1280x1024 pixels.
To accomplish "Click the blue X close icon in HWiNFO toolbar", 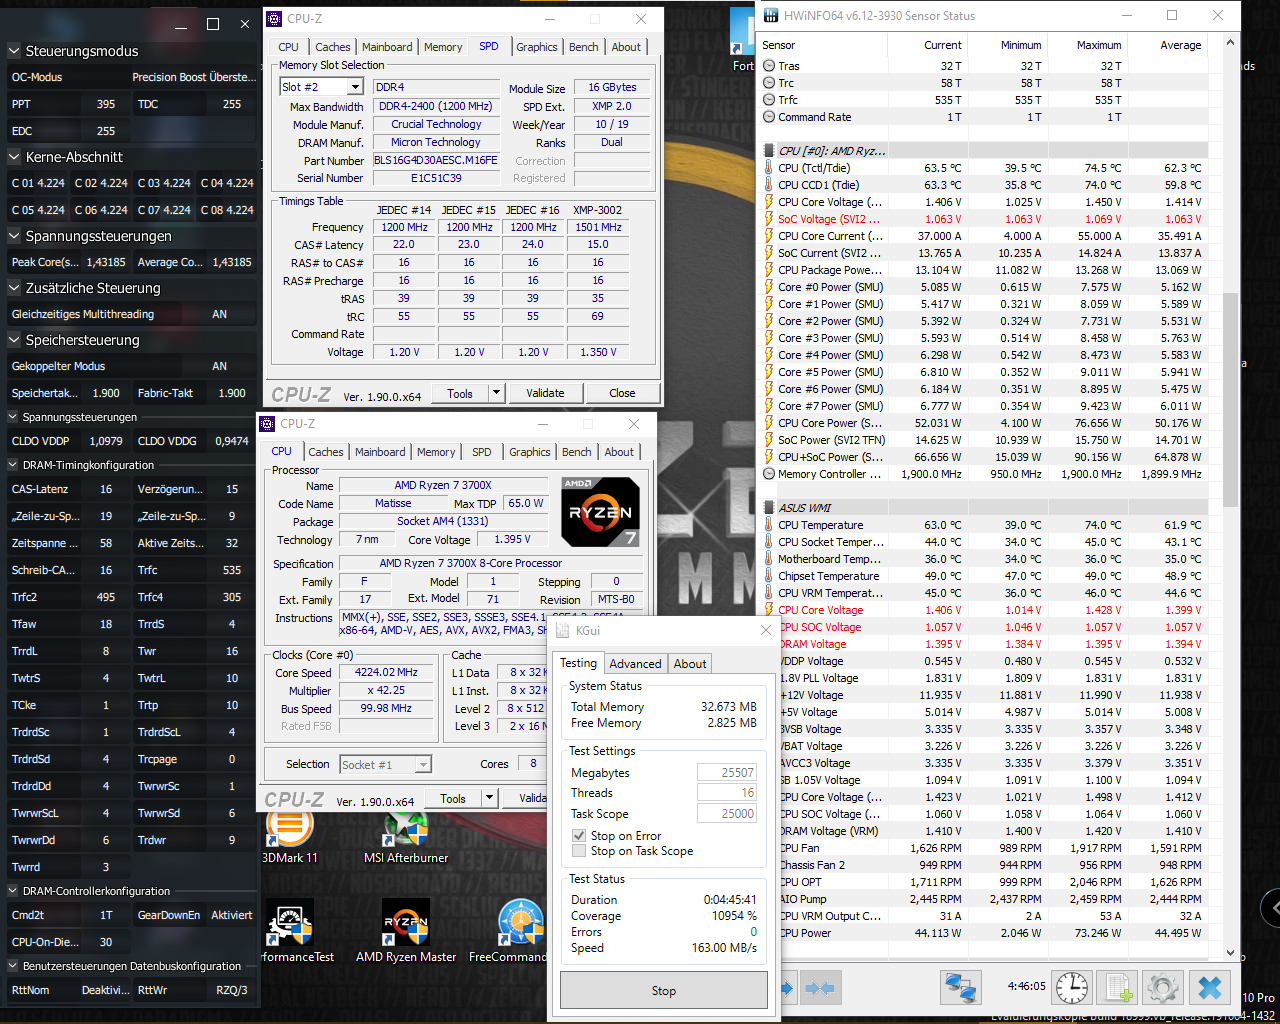I will 1210,988.
